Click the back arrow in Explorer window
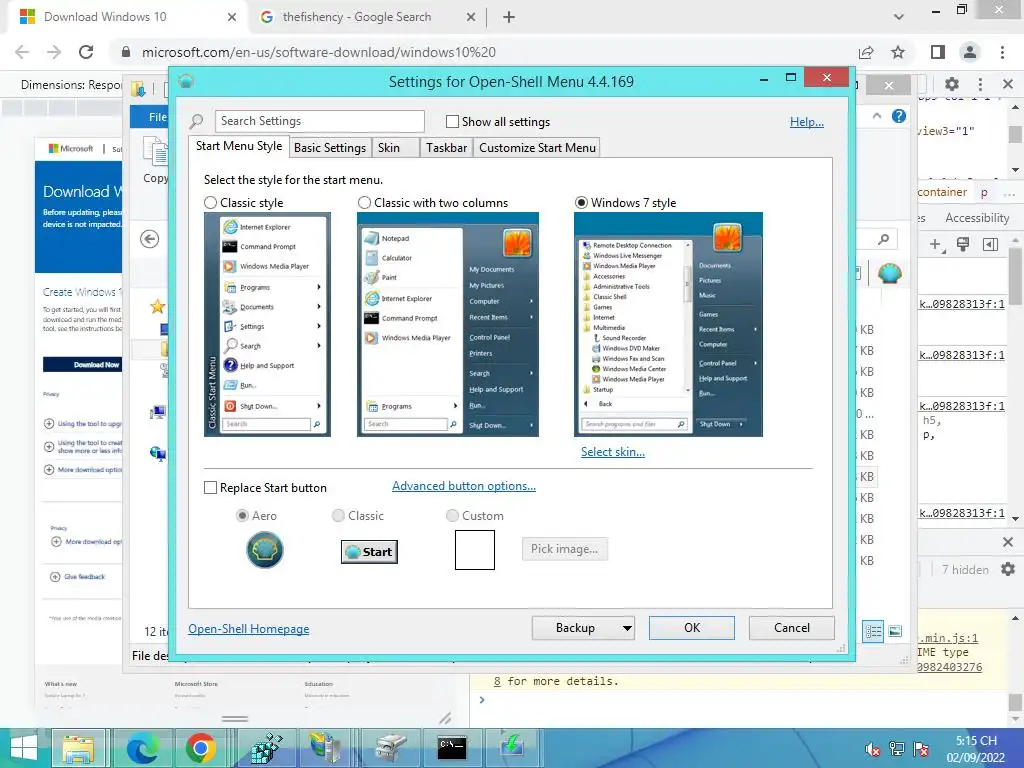Image resolution: width=1024 pixels, height=768 pixels. [150, 239]
